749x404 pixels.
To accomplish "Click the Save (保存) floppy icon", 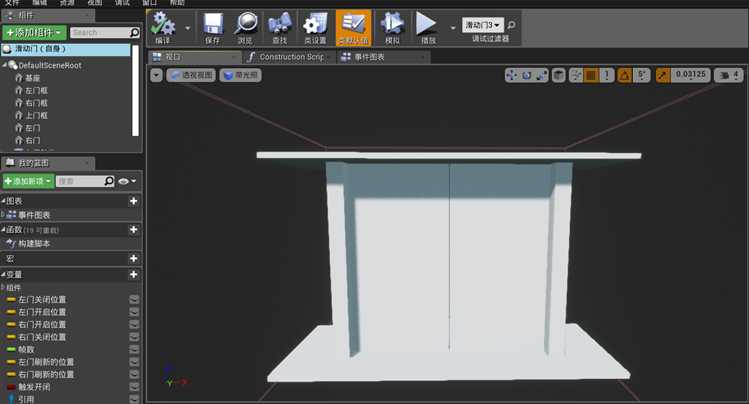I will [213, 27].
